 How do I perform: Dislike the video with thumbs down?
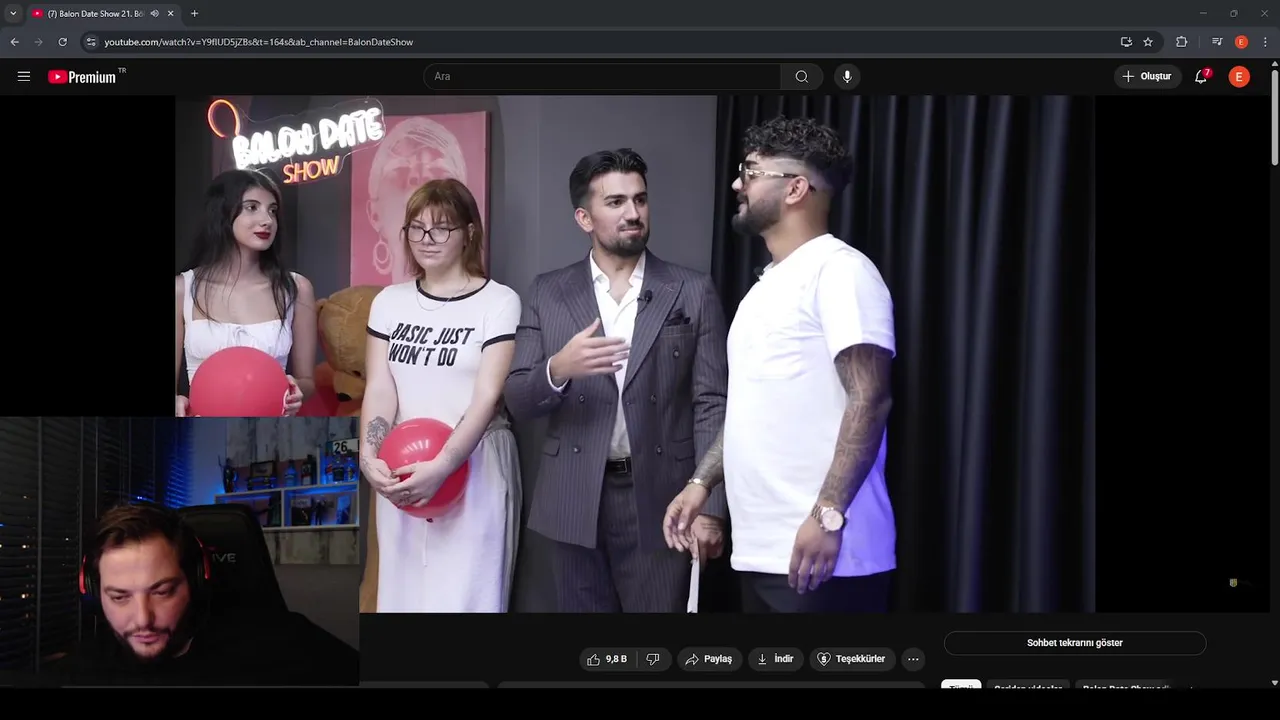click(x=653, y=659)
